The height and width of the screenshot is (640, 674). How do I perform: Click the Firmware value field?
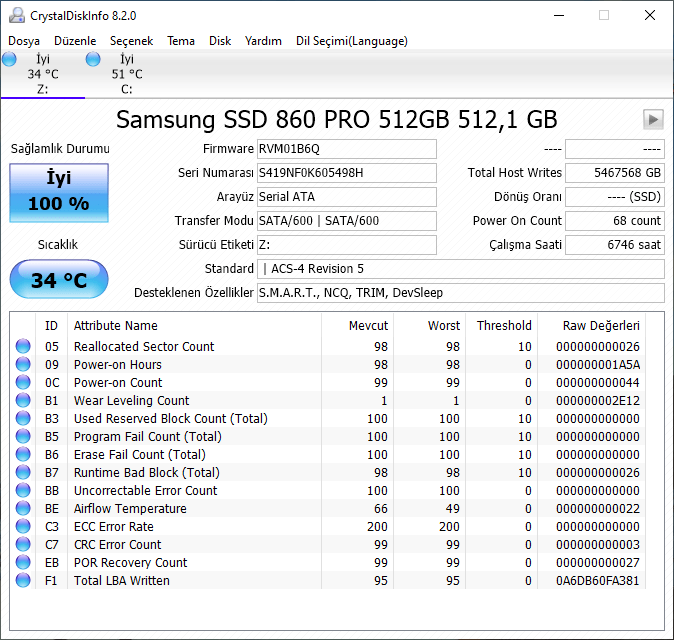(346, 149)
